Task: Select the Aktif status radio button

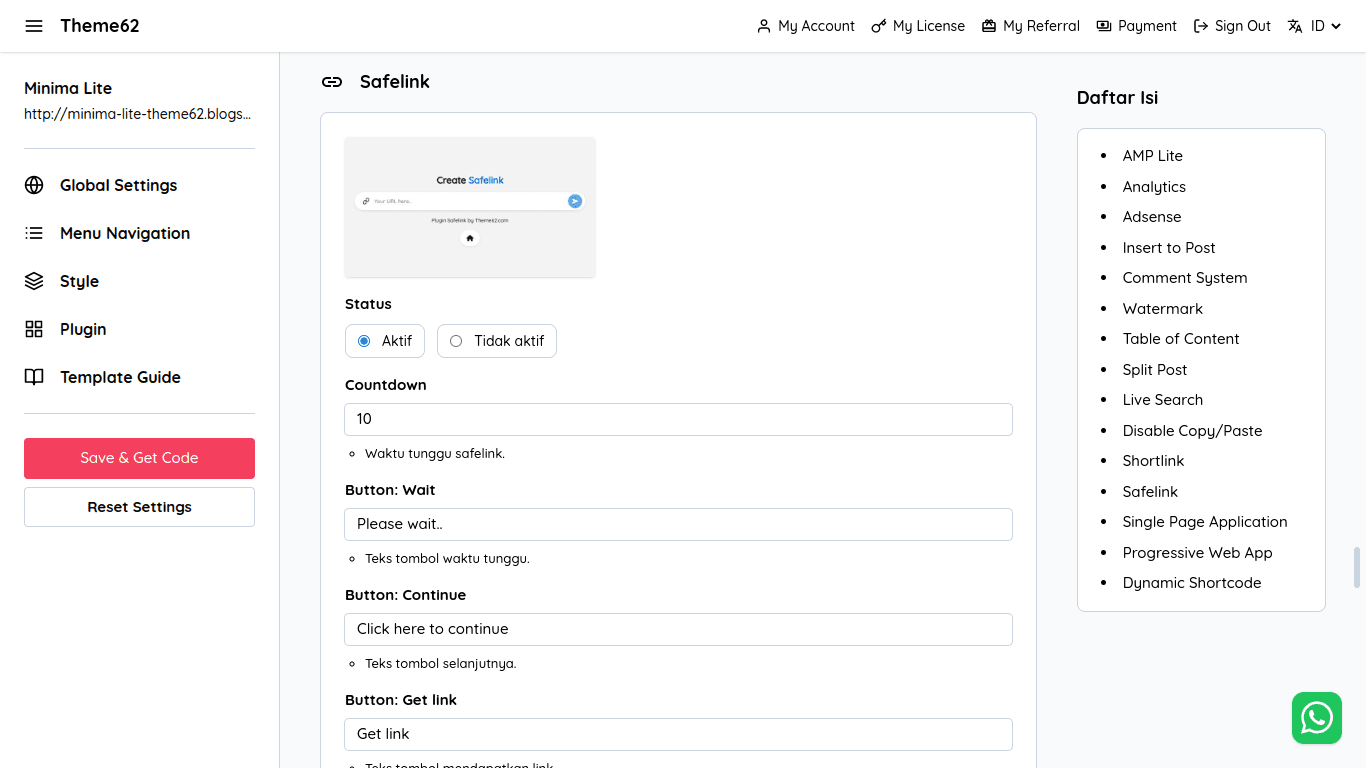Action: click(x=364, y=341)
